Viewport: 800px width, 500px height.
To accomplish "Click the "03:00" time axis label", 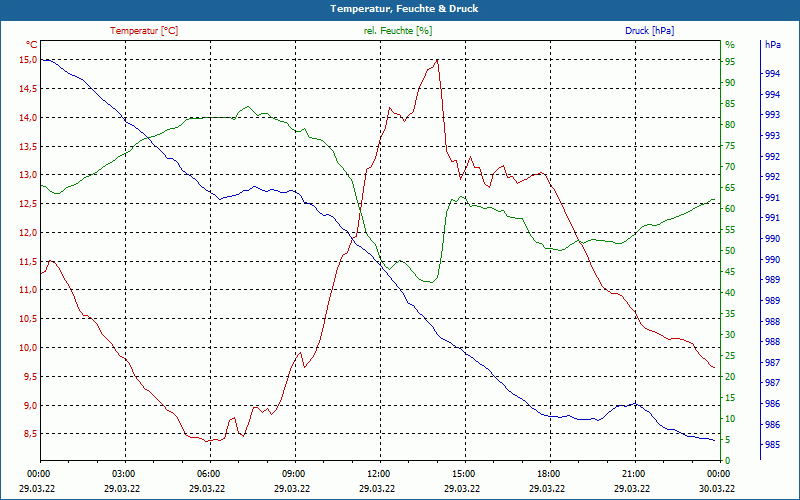I will point(122,473).
